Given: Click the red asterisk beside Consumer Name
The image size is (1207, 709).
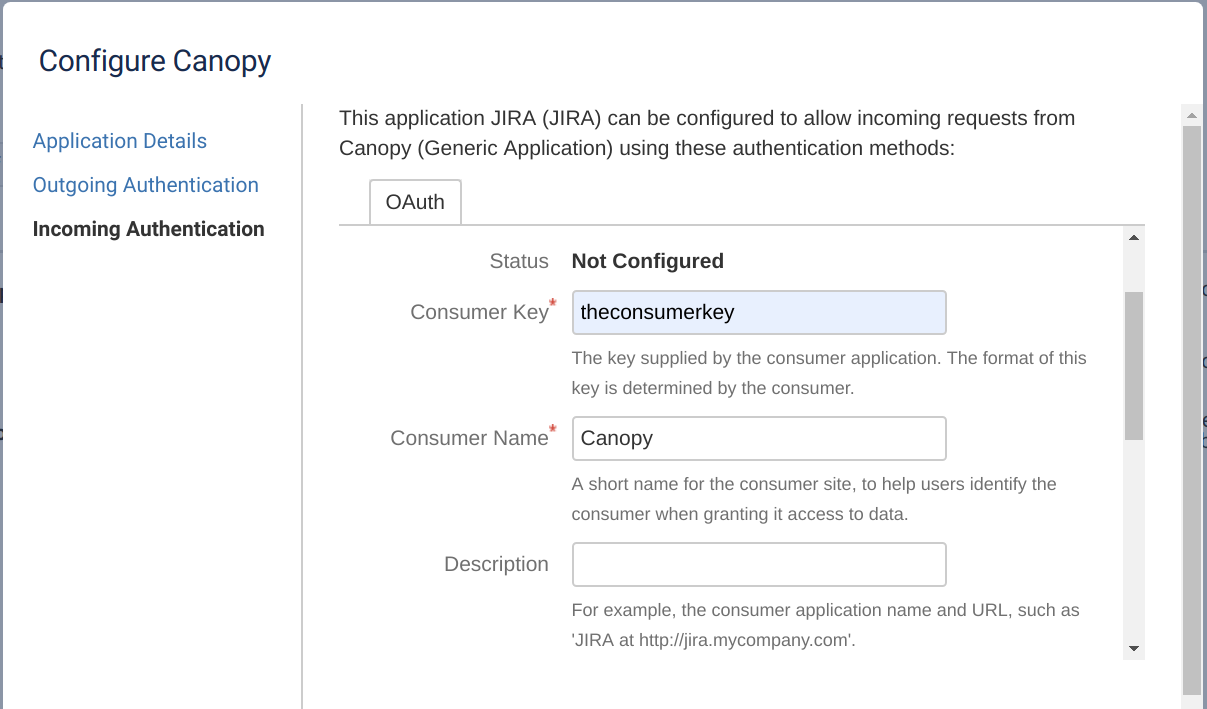Looking at the screenshot, I should tap(552, 428).
